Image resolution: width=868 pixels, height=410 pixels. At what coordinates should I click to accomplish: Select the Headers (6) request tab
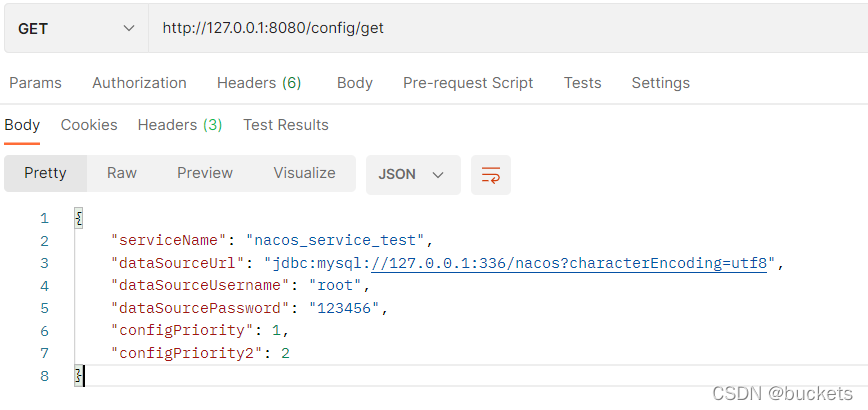pyautogui.click(x=259, y=83)
